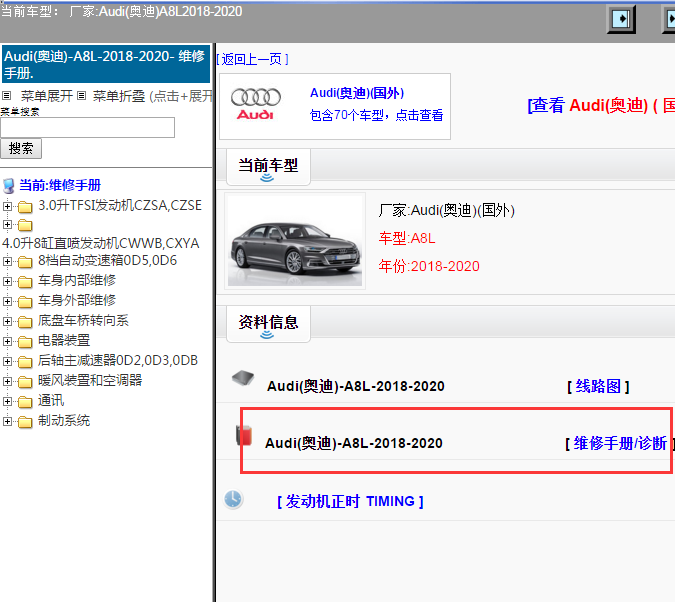This screenshot has width=675, height=602.
Task: Open the 当前车型 tab
Action: [268, 167]
